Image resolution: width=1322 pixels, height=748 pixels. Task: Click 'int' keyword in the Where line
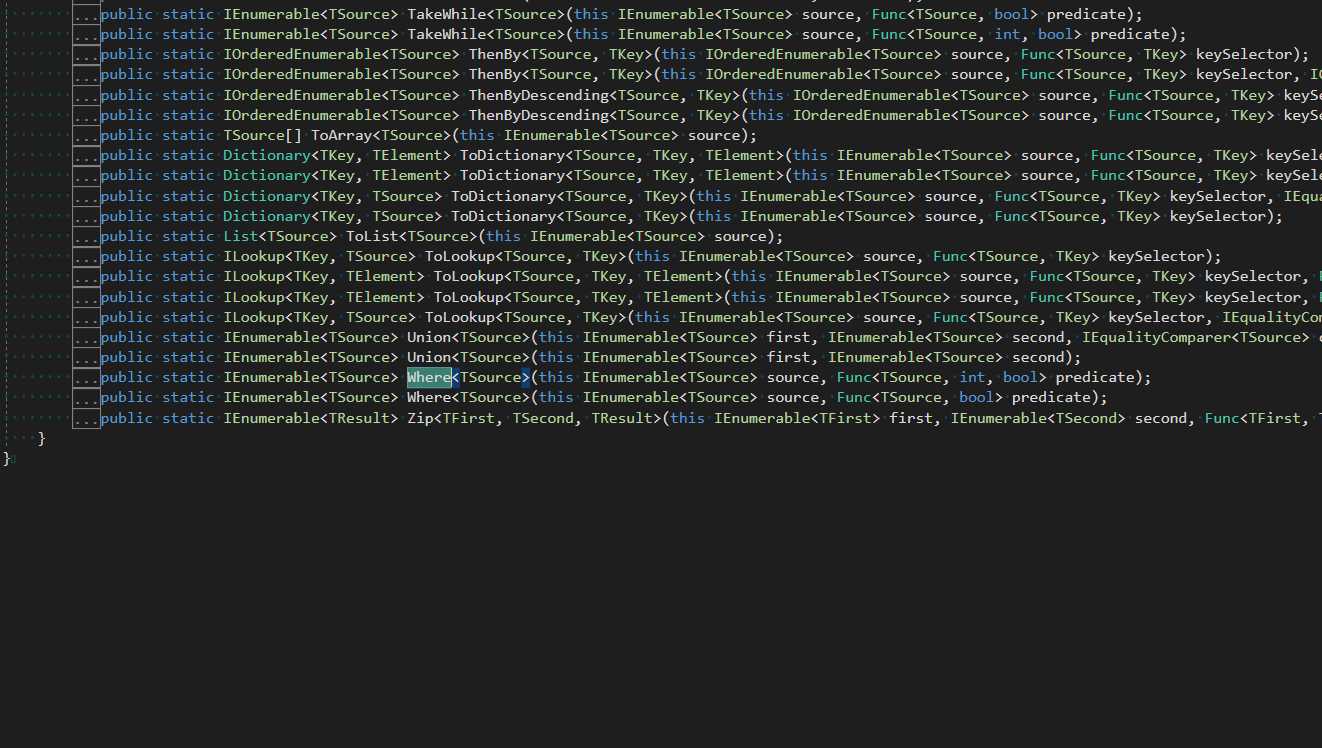point(972,377)
